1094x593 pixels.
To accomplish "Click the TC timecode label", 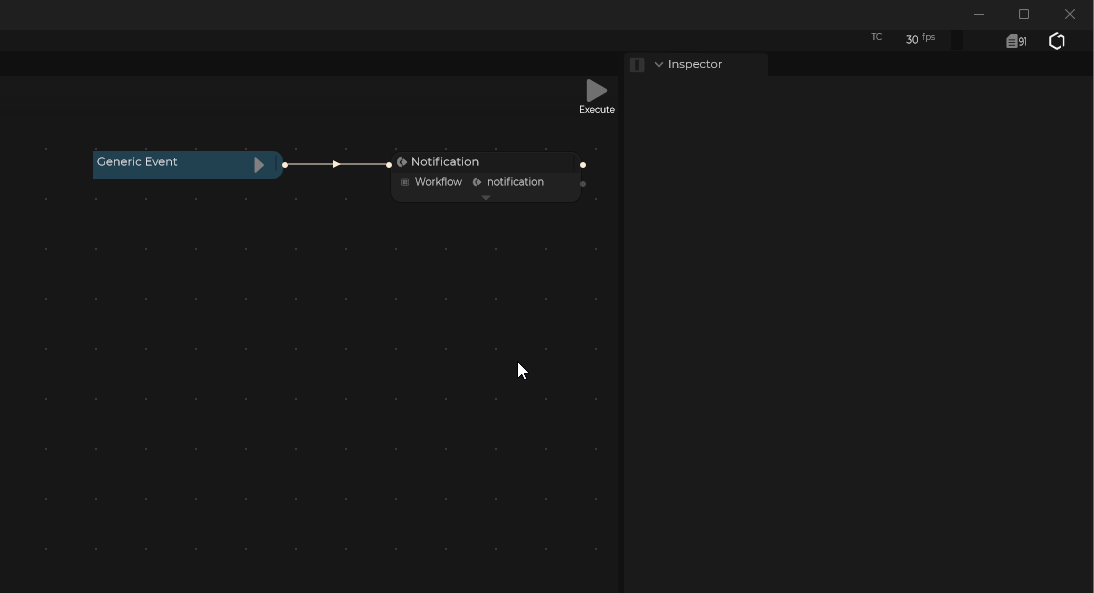I will click(877, 38).
